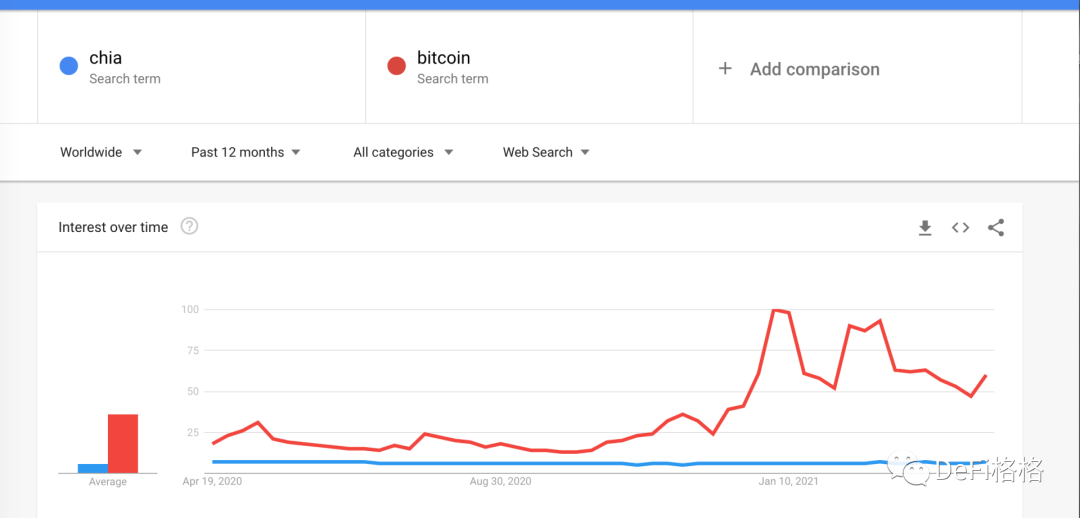Expand the Worldwide region dropdown
The width and height of the screenshot is (1080, 518).
101,152
